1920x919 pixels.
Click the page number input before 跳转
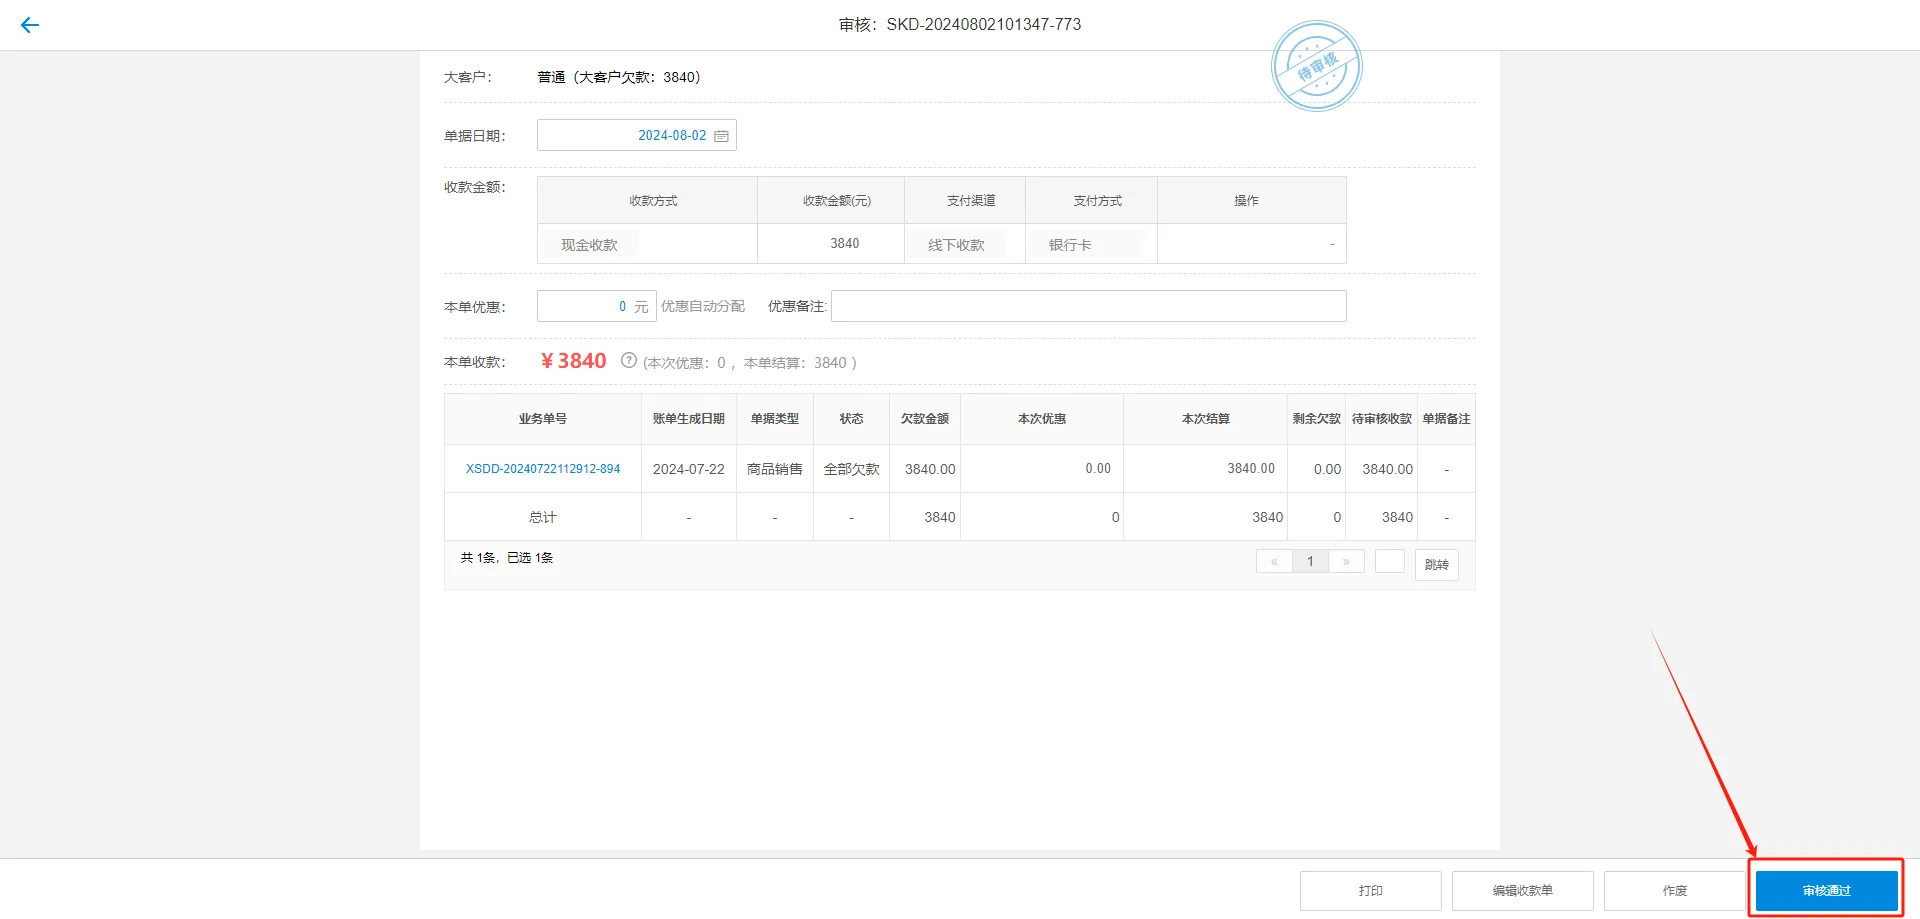1389,561
